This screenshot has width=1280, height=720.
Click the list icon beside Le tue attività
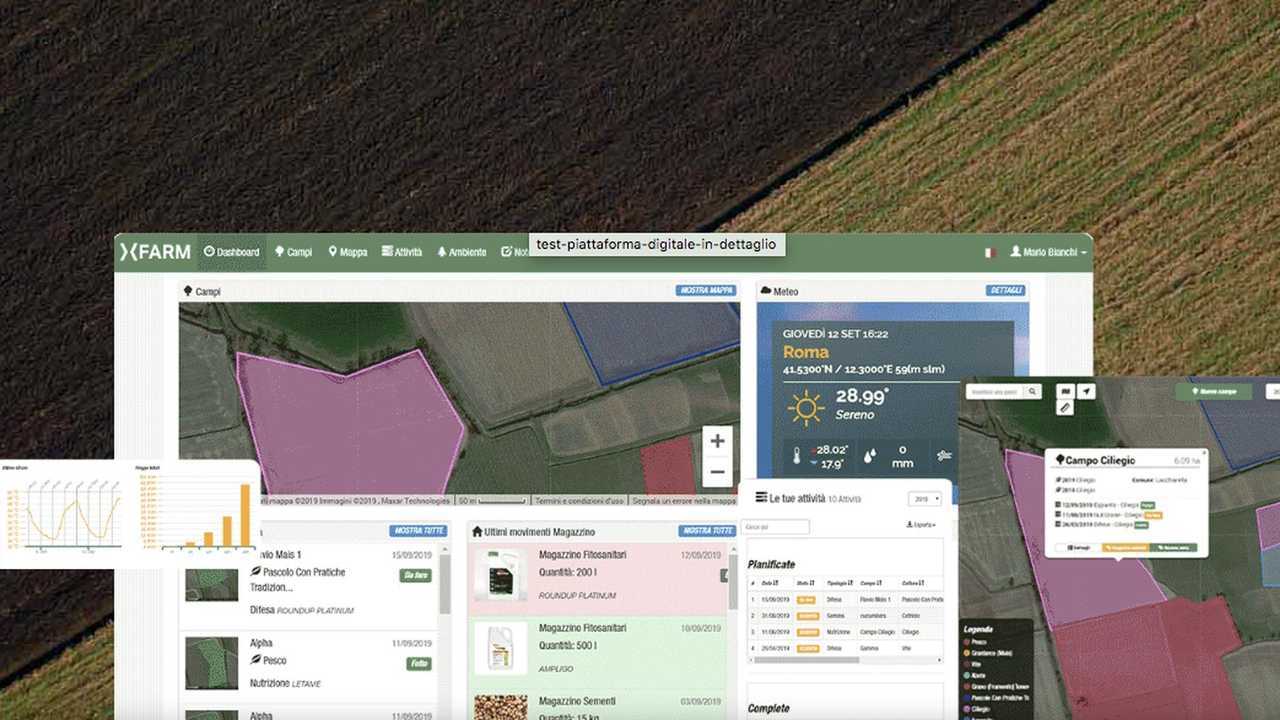click(x=761, y=497)
